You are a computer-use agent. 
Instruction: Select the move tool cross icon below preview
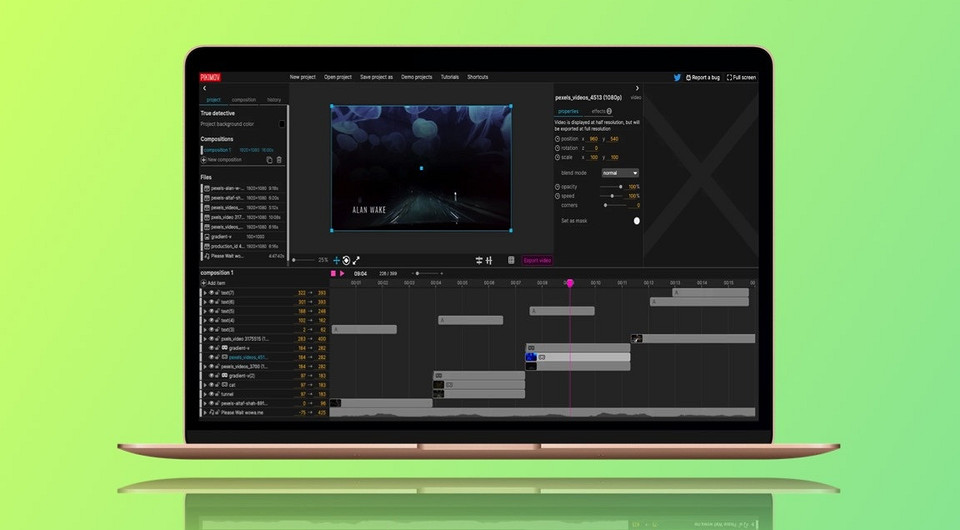336,260
